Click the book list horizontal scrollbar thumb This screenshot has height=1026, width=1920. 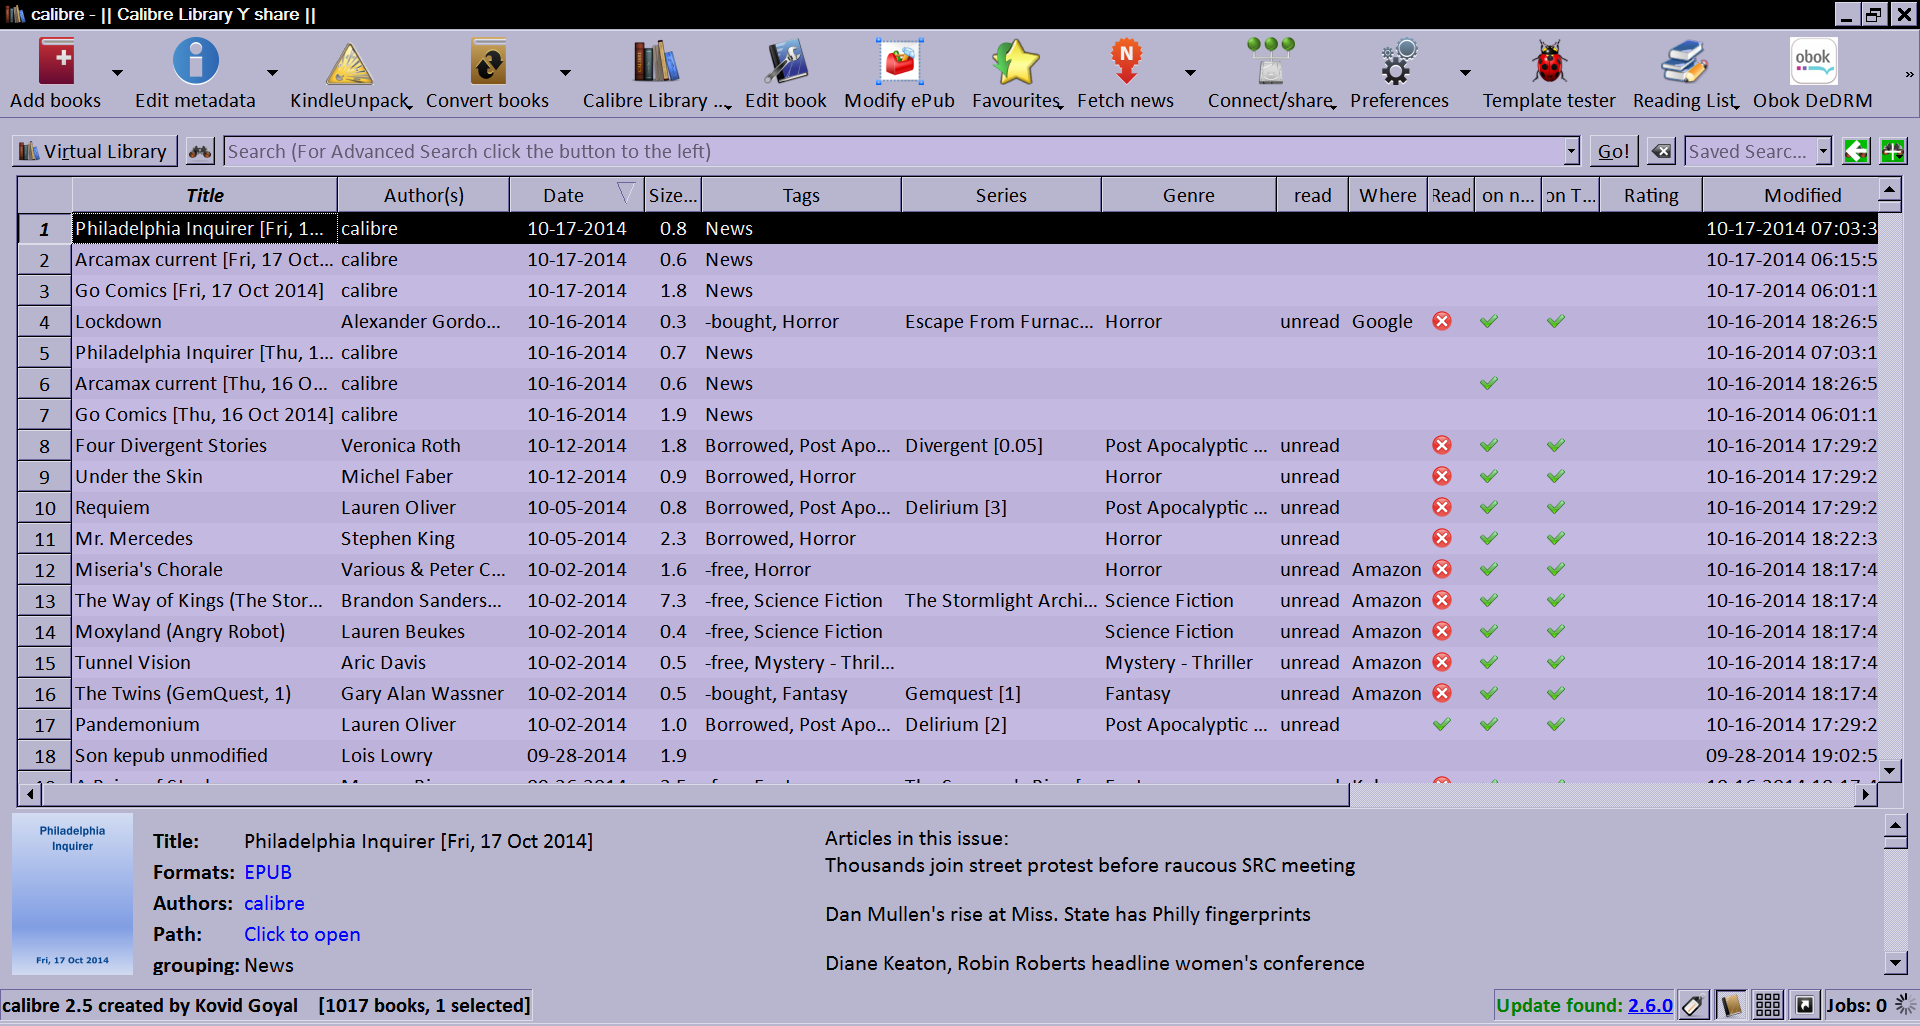point(696,795)
